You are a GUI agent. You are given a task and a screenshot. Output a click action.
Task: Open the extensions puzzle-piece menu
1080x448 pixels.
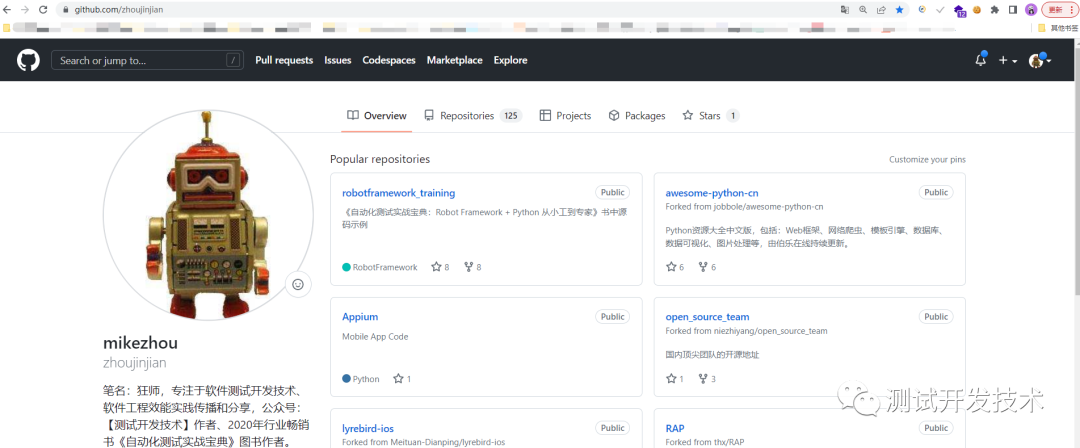click(995, 10)
